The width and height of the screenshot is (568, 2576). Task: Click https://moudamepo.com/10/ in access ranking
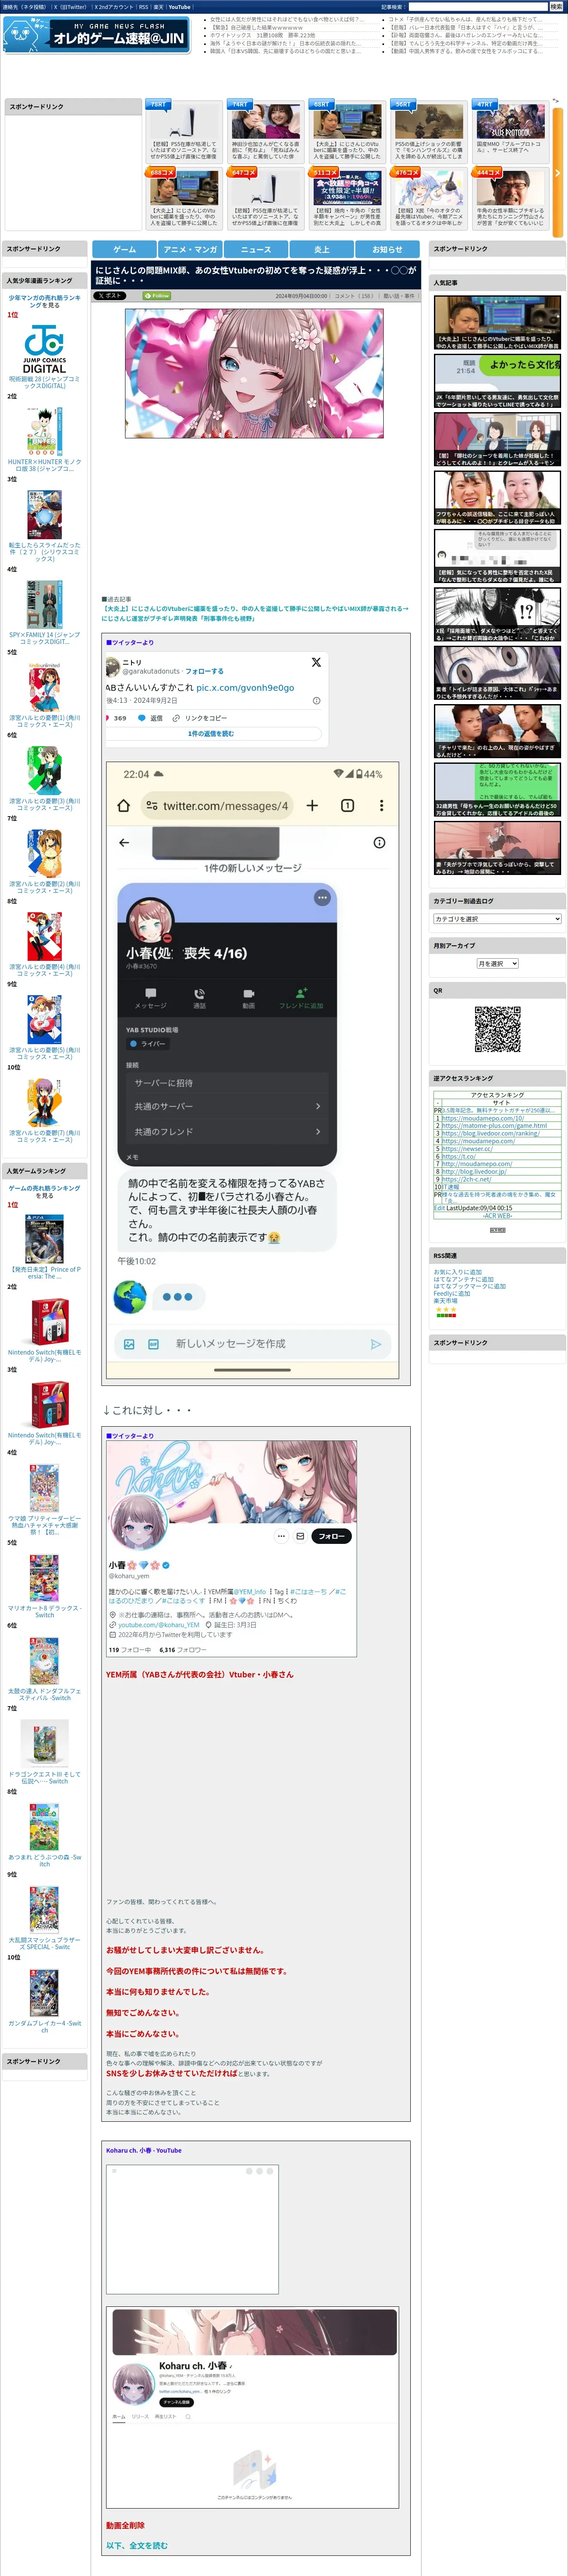(482, 1118)
